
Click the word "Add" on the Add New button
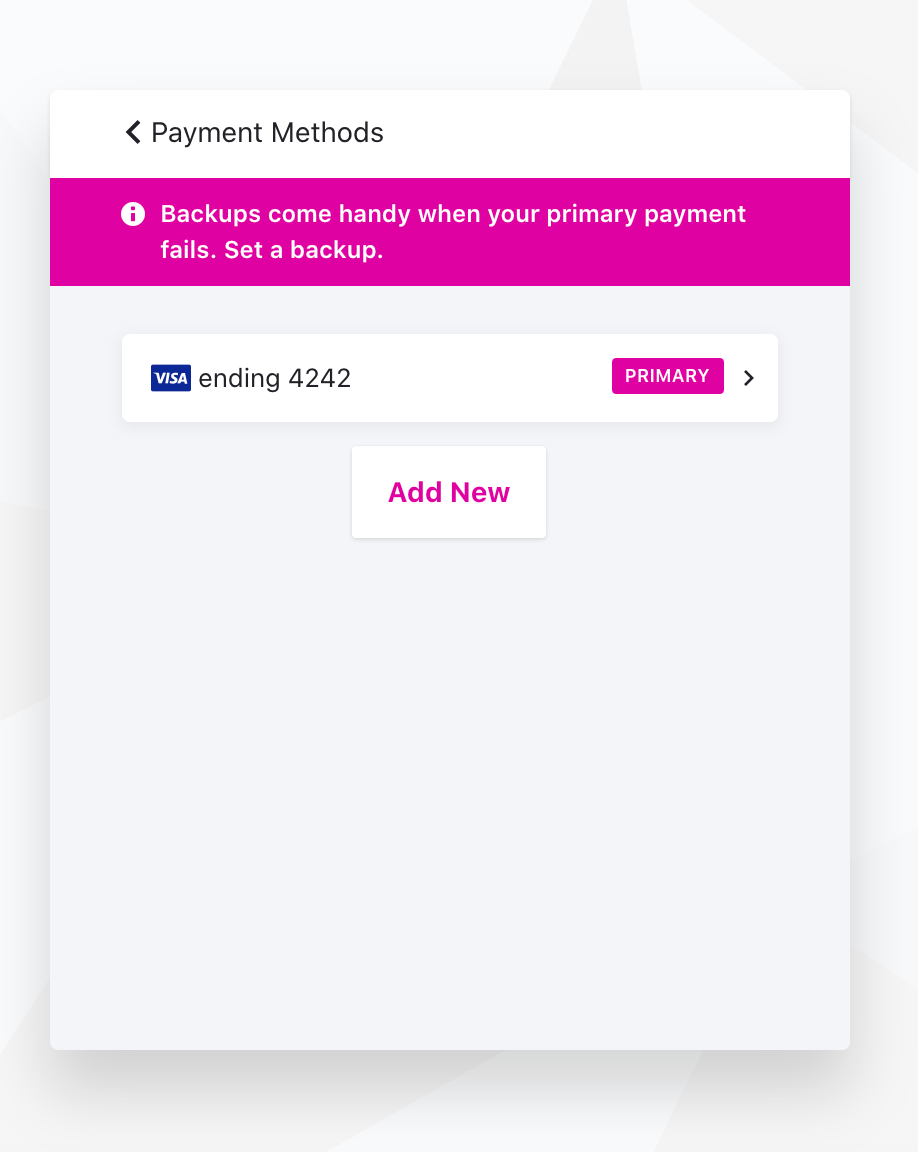coord(415,492)
